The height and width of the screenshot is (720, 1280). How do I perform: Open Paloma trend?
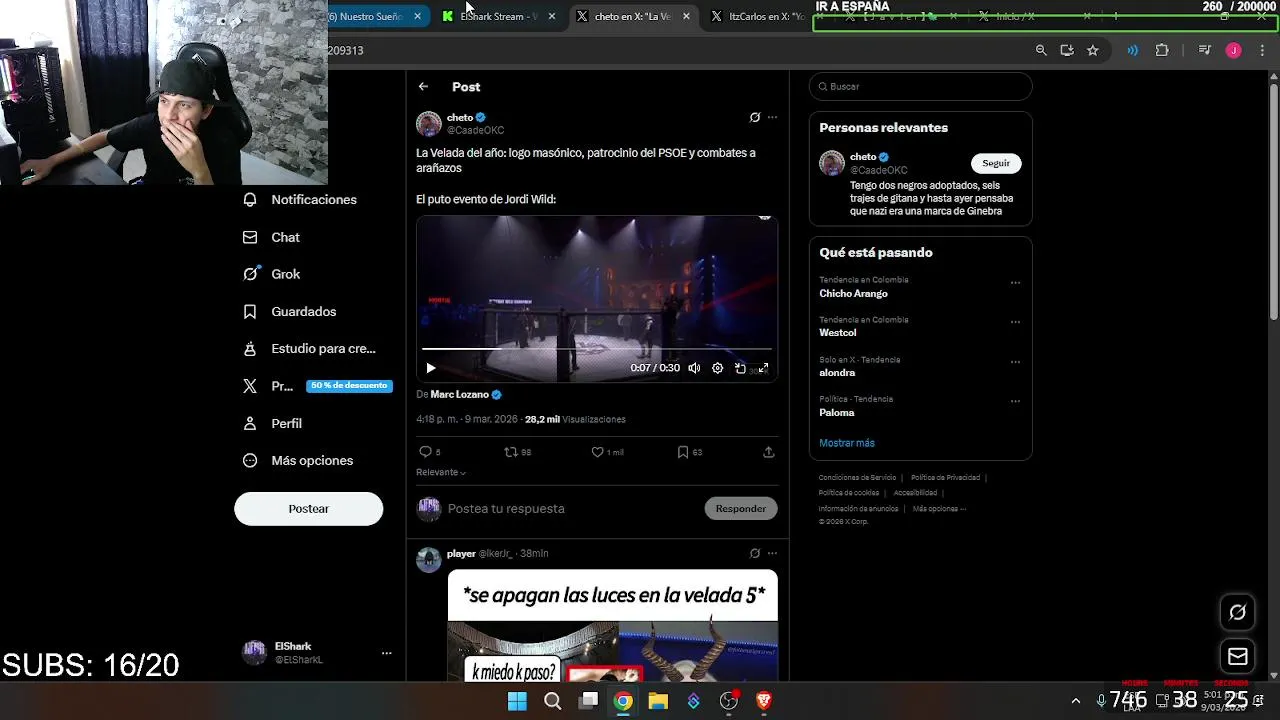click(837, 412)
